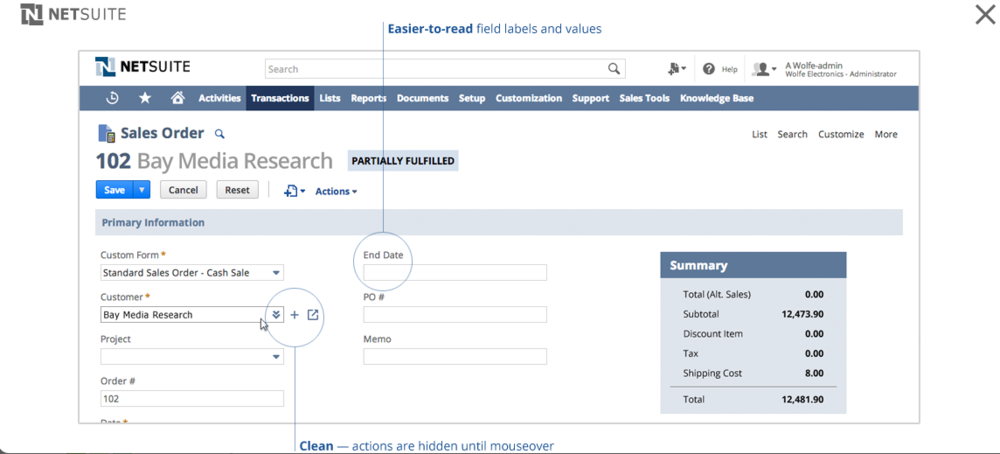
Task: Click the plus icon to add new customer
Action: (x=294, y=315)
